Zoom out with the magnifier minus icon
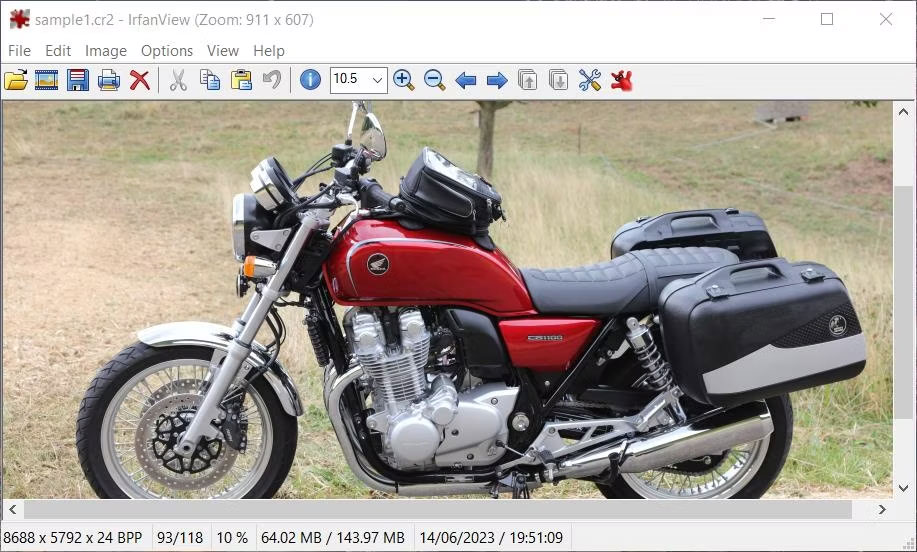 434,80
